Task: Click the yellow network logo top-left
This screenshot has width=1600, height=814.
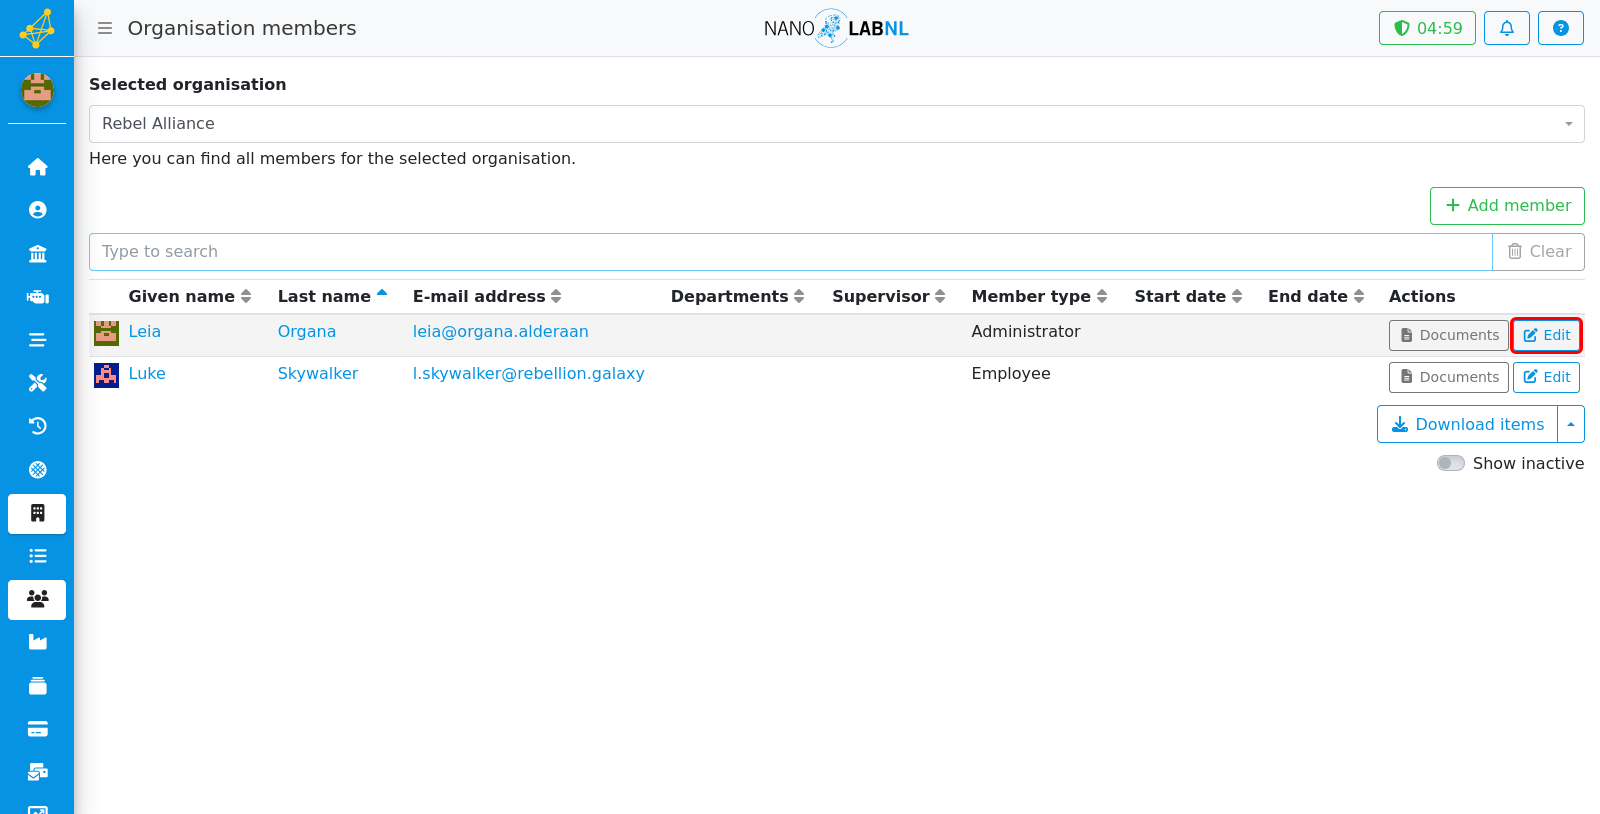Action: click(x=37, y=28)
